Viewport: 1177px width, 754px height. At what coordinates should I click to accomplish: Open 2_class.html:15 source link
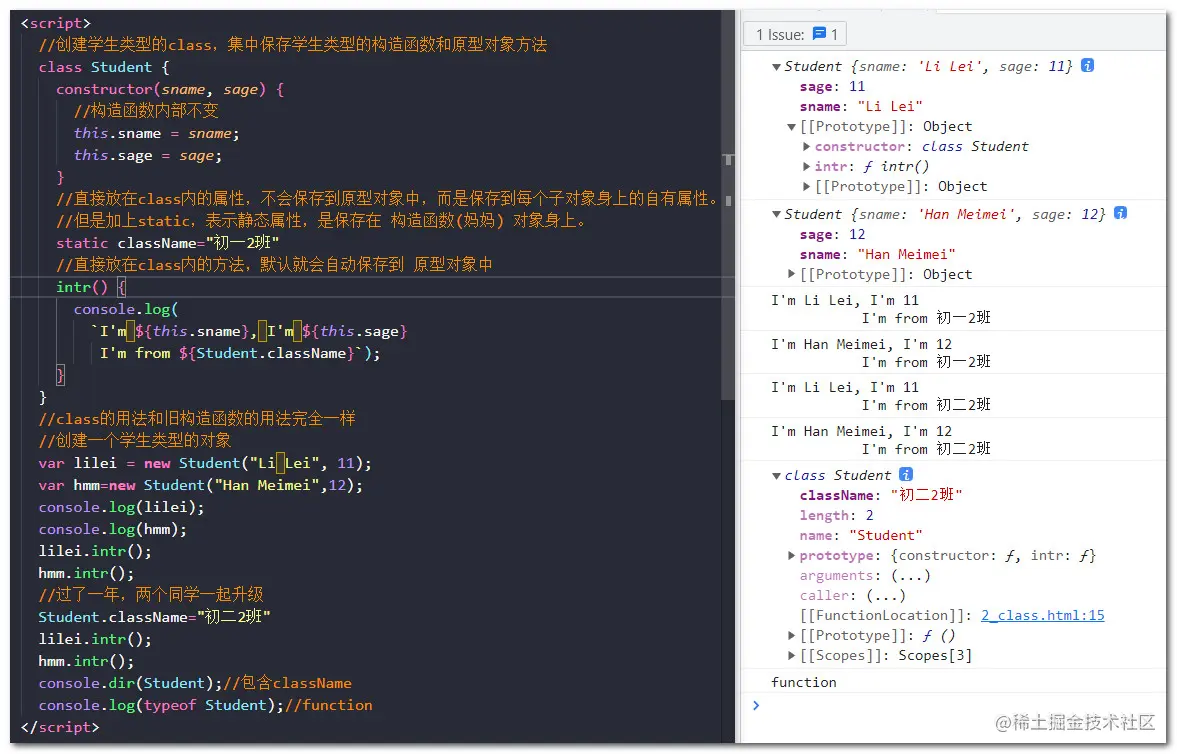point(1043,615)
